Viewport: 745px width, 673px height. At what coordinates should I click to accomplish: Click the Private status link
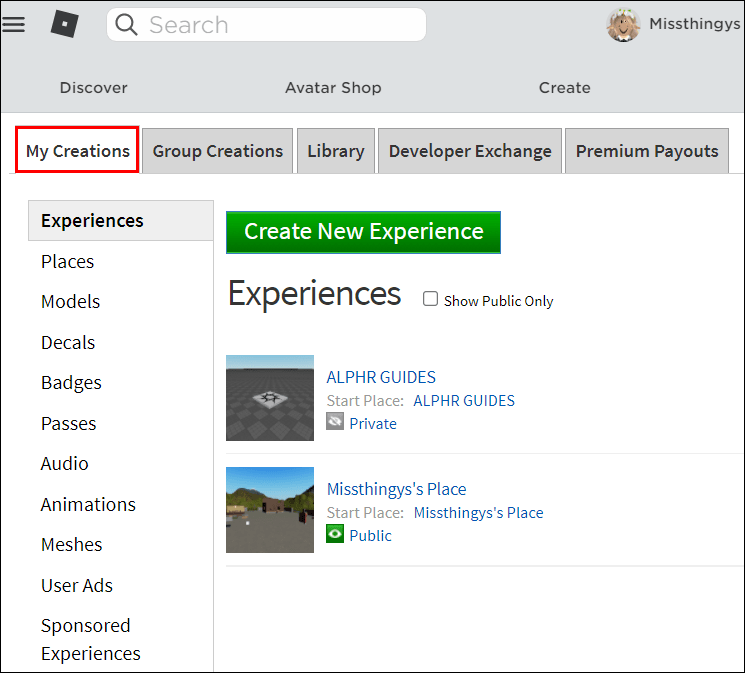coord(373,423)
